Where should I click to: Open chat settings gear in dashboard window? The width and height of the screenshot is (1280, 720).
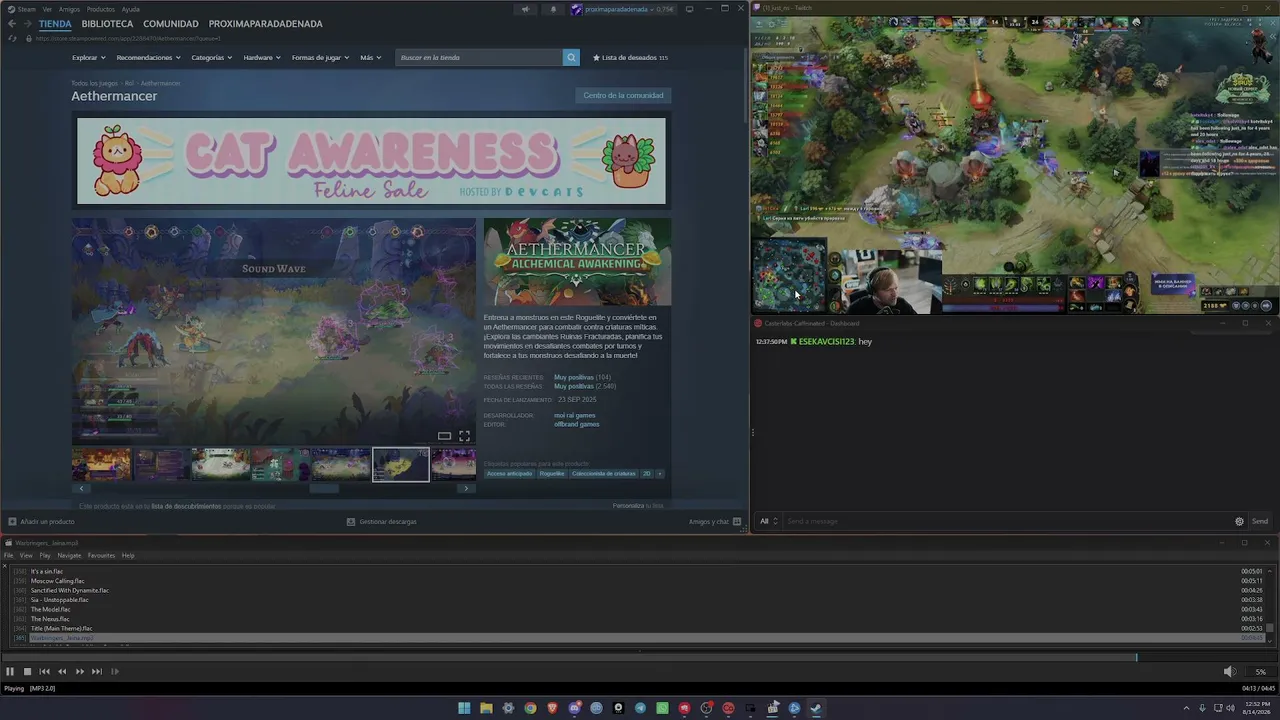click(1239, 521)
